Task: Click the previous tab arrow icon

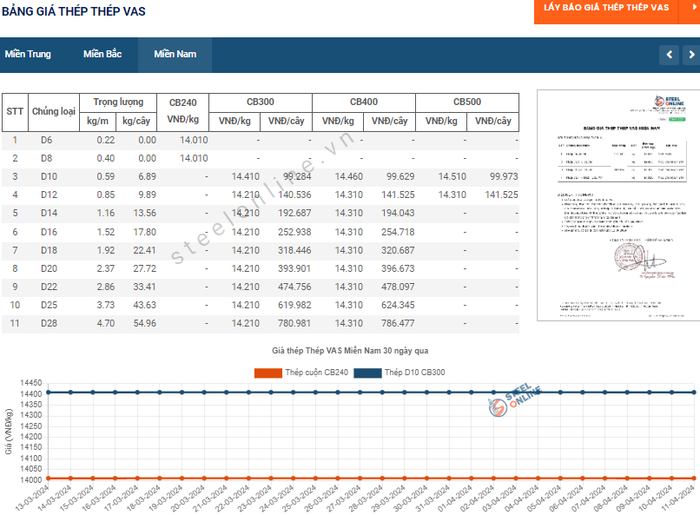Action: tap(668, 54)
